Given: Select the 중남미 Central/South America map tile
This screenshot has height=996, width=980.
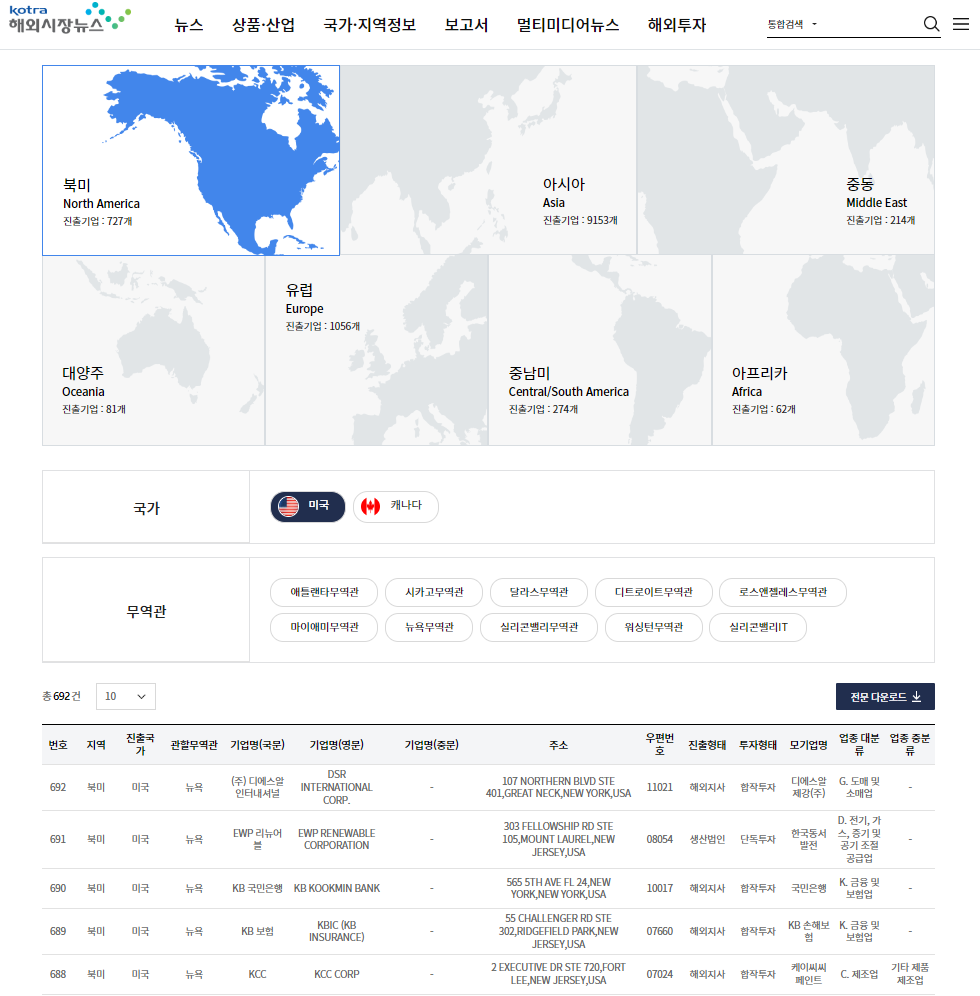Looking at the screenshot, I should (x=600, y=350).
